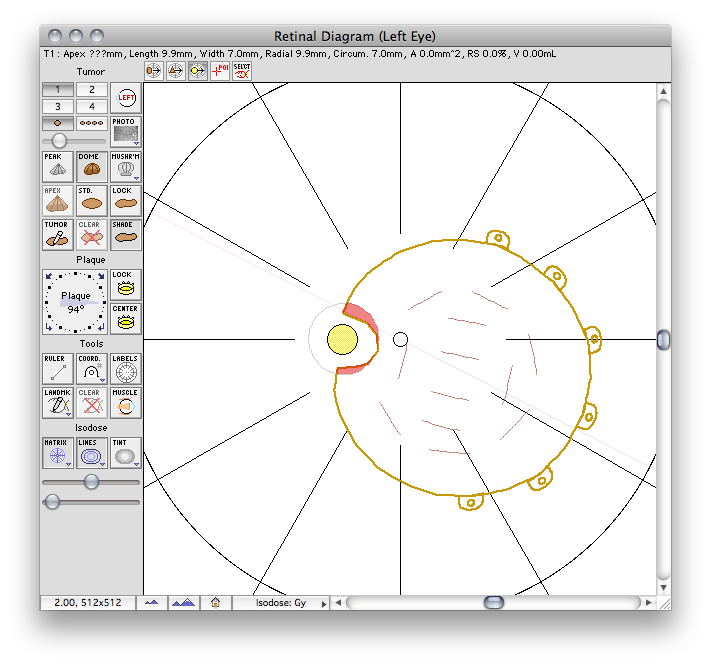This screenshot has width=711, height=665.
Task: Select the STD. standard tumor base
Action: pyautogui.click(x=92, y=200)
